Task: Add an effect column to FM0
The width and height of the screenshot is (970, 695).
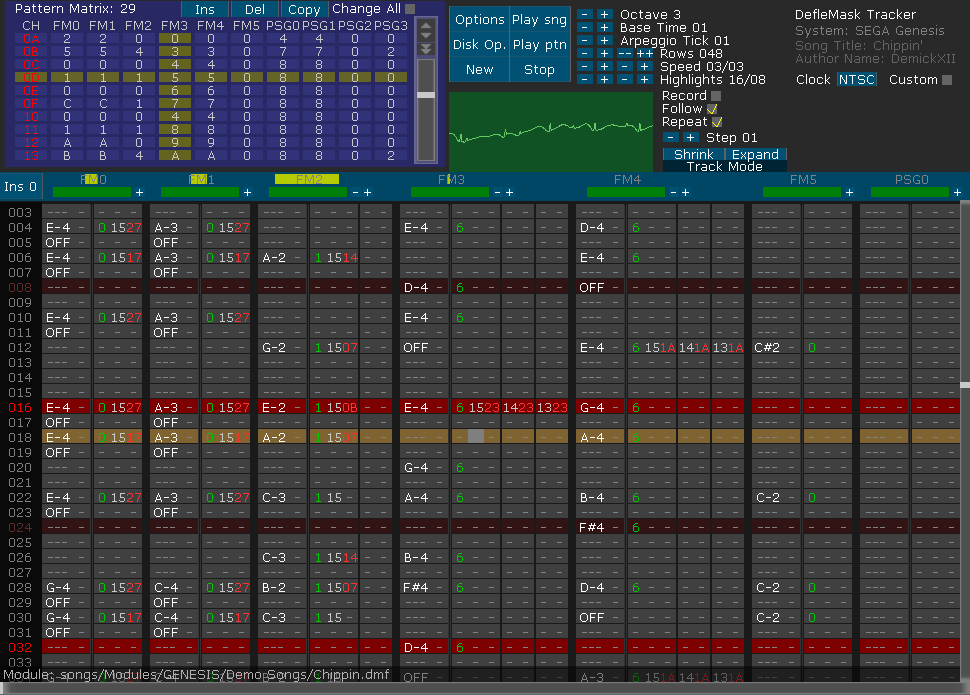Action: pos(140,192)
